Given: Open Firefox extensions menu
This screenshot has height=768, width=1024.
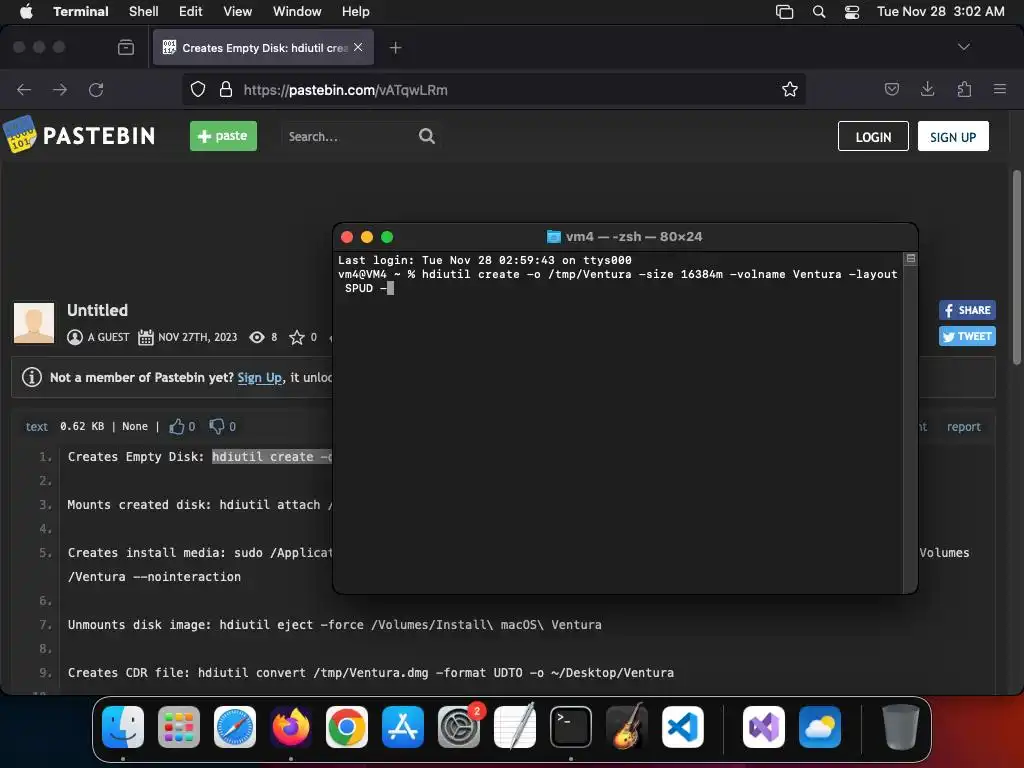Looking at the screenshot, I should (964, 89).
